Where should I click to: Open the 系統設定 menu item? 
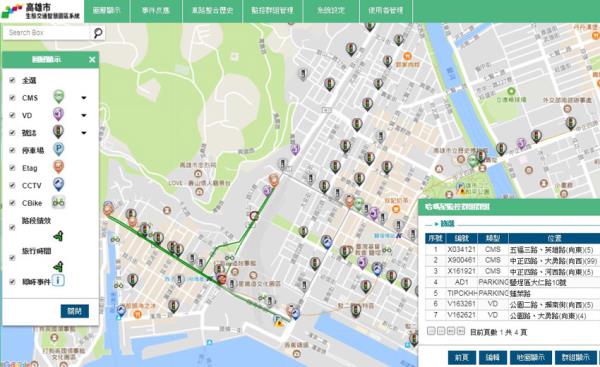[331, 11]
